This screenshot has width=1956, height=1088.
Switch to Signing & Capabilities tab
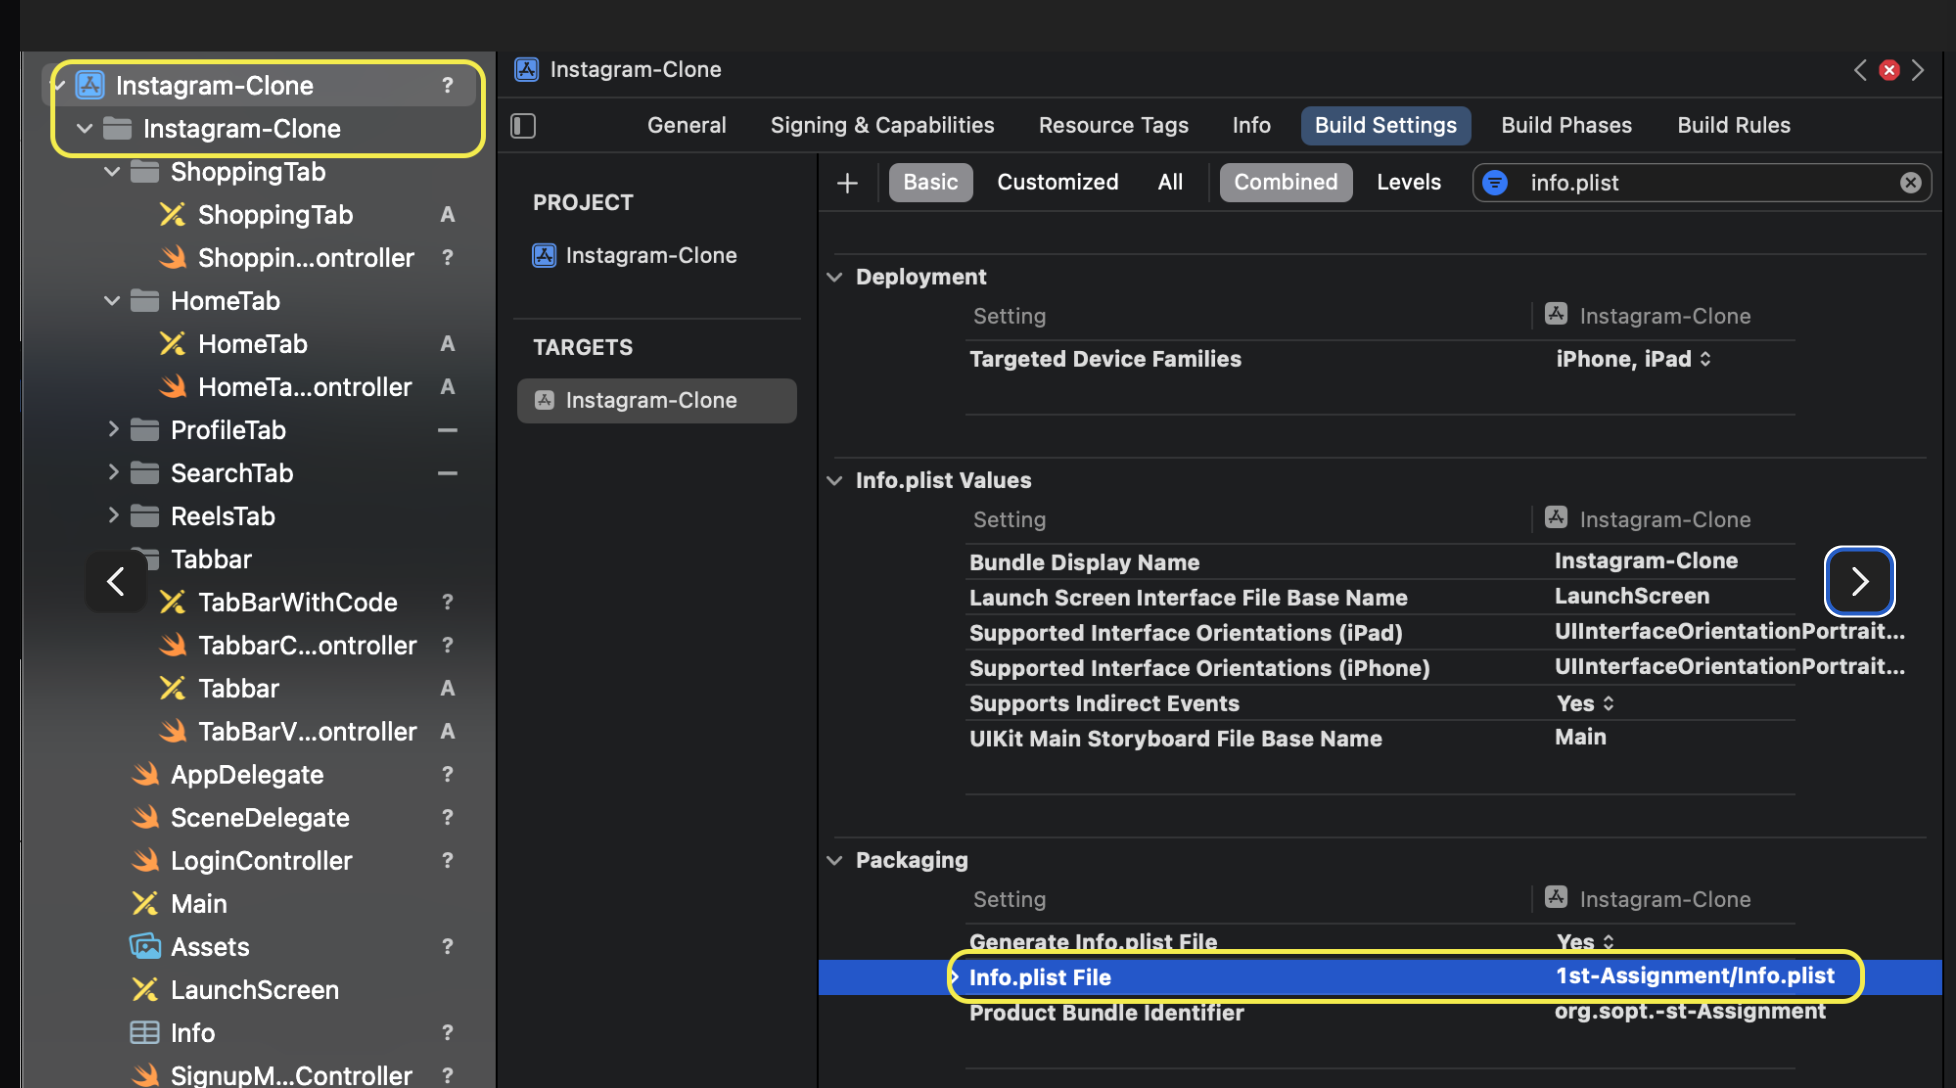click(882, 125)
